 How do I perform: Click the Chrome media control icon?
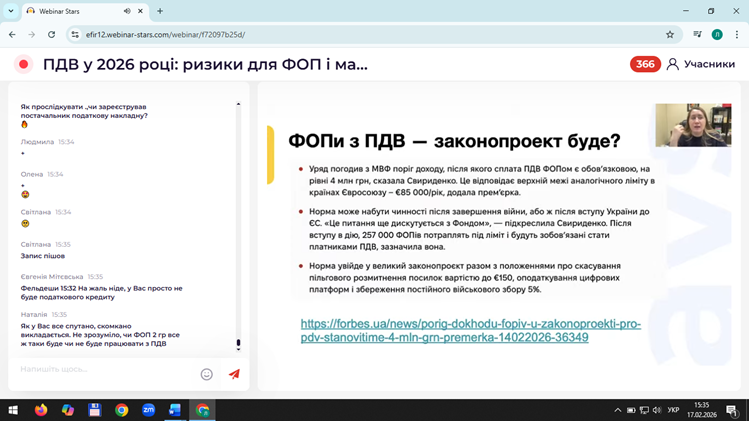[x=697, y=34]
